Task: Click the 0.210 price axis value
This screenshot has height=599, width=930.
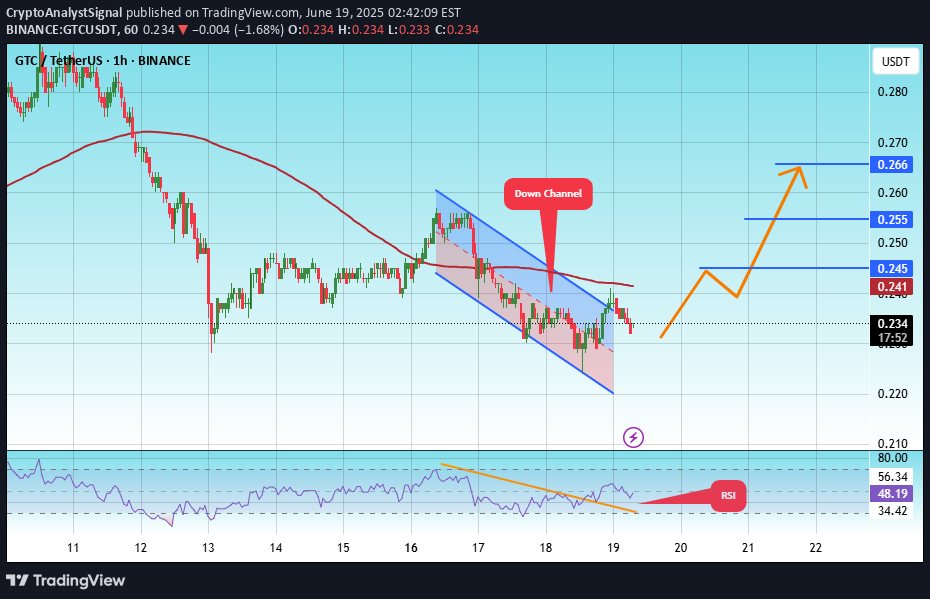Action: click(893, 444)
